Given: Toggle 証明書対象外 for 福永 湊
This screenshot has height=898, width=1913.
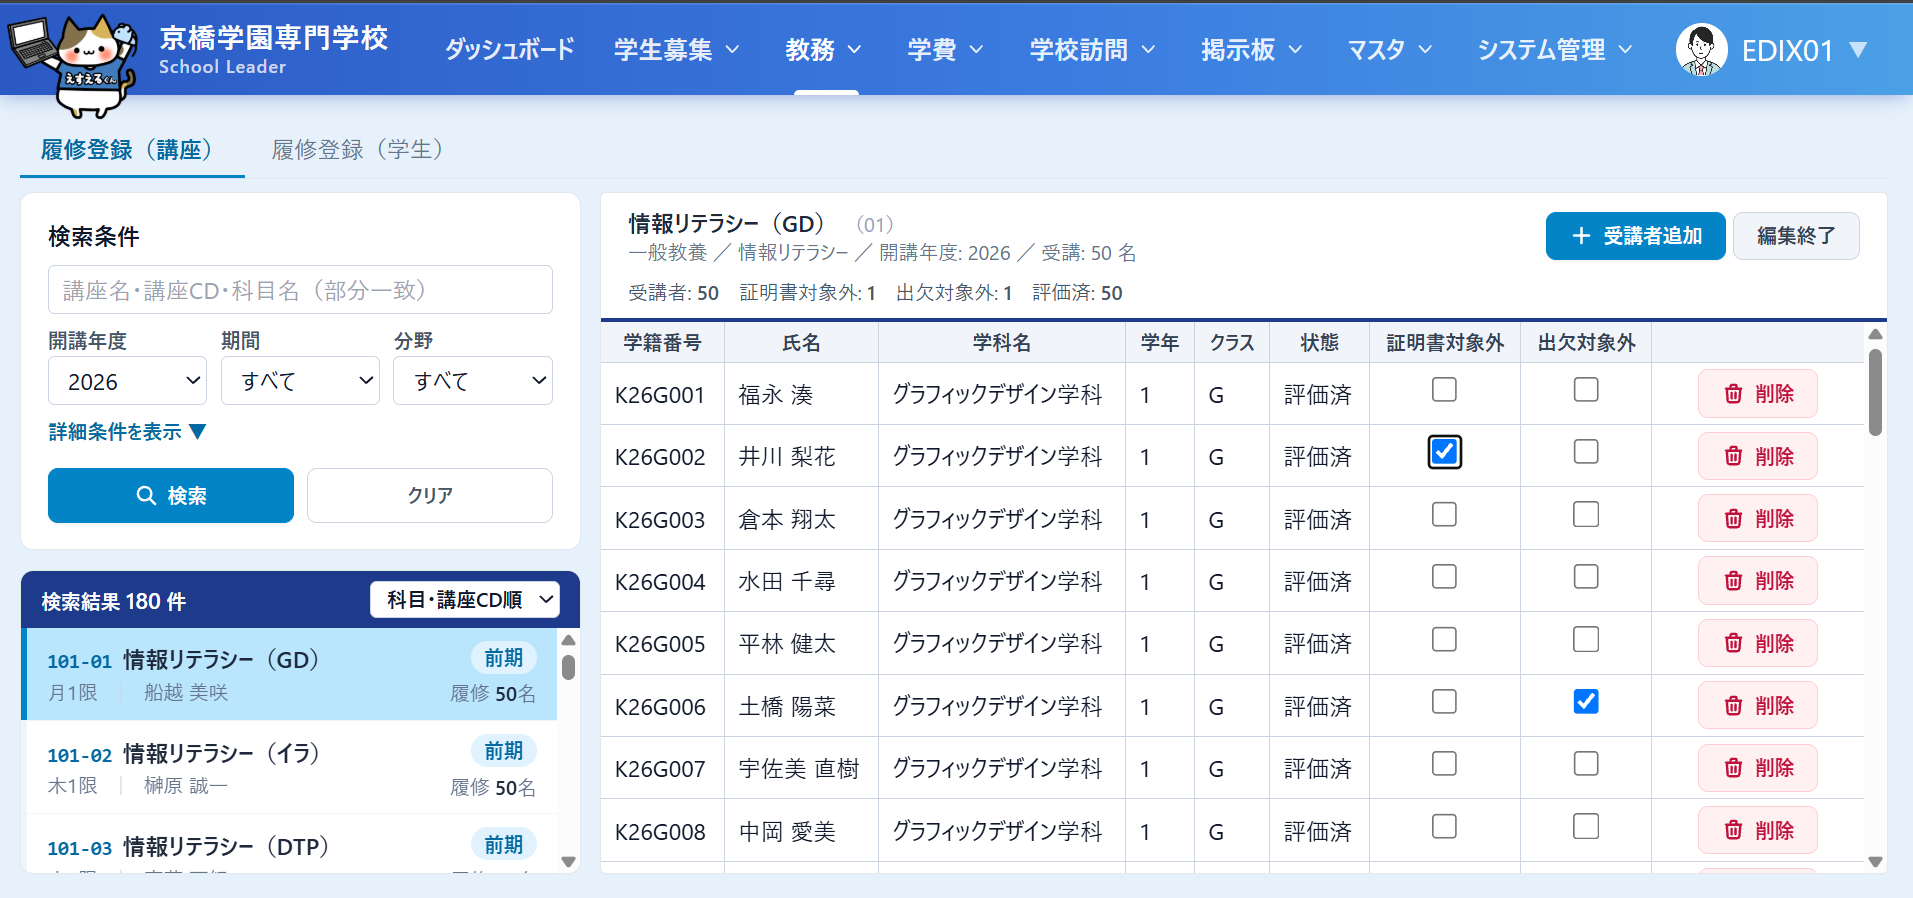Looking at the screenshot, I should coord(1444,390).
